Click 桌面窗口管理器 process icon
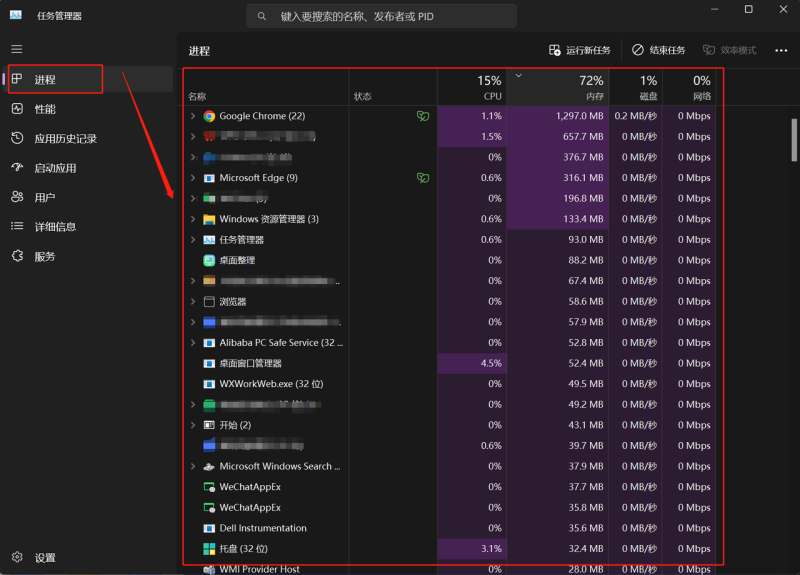 pyautogui.click(x=209, y=363)
